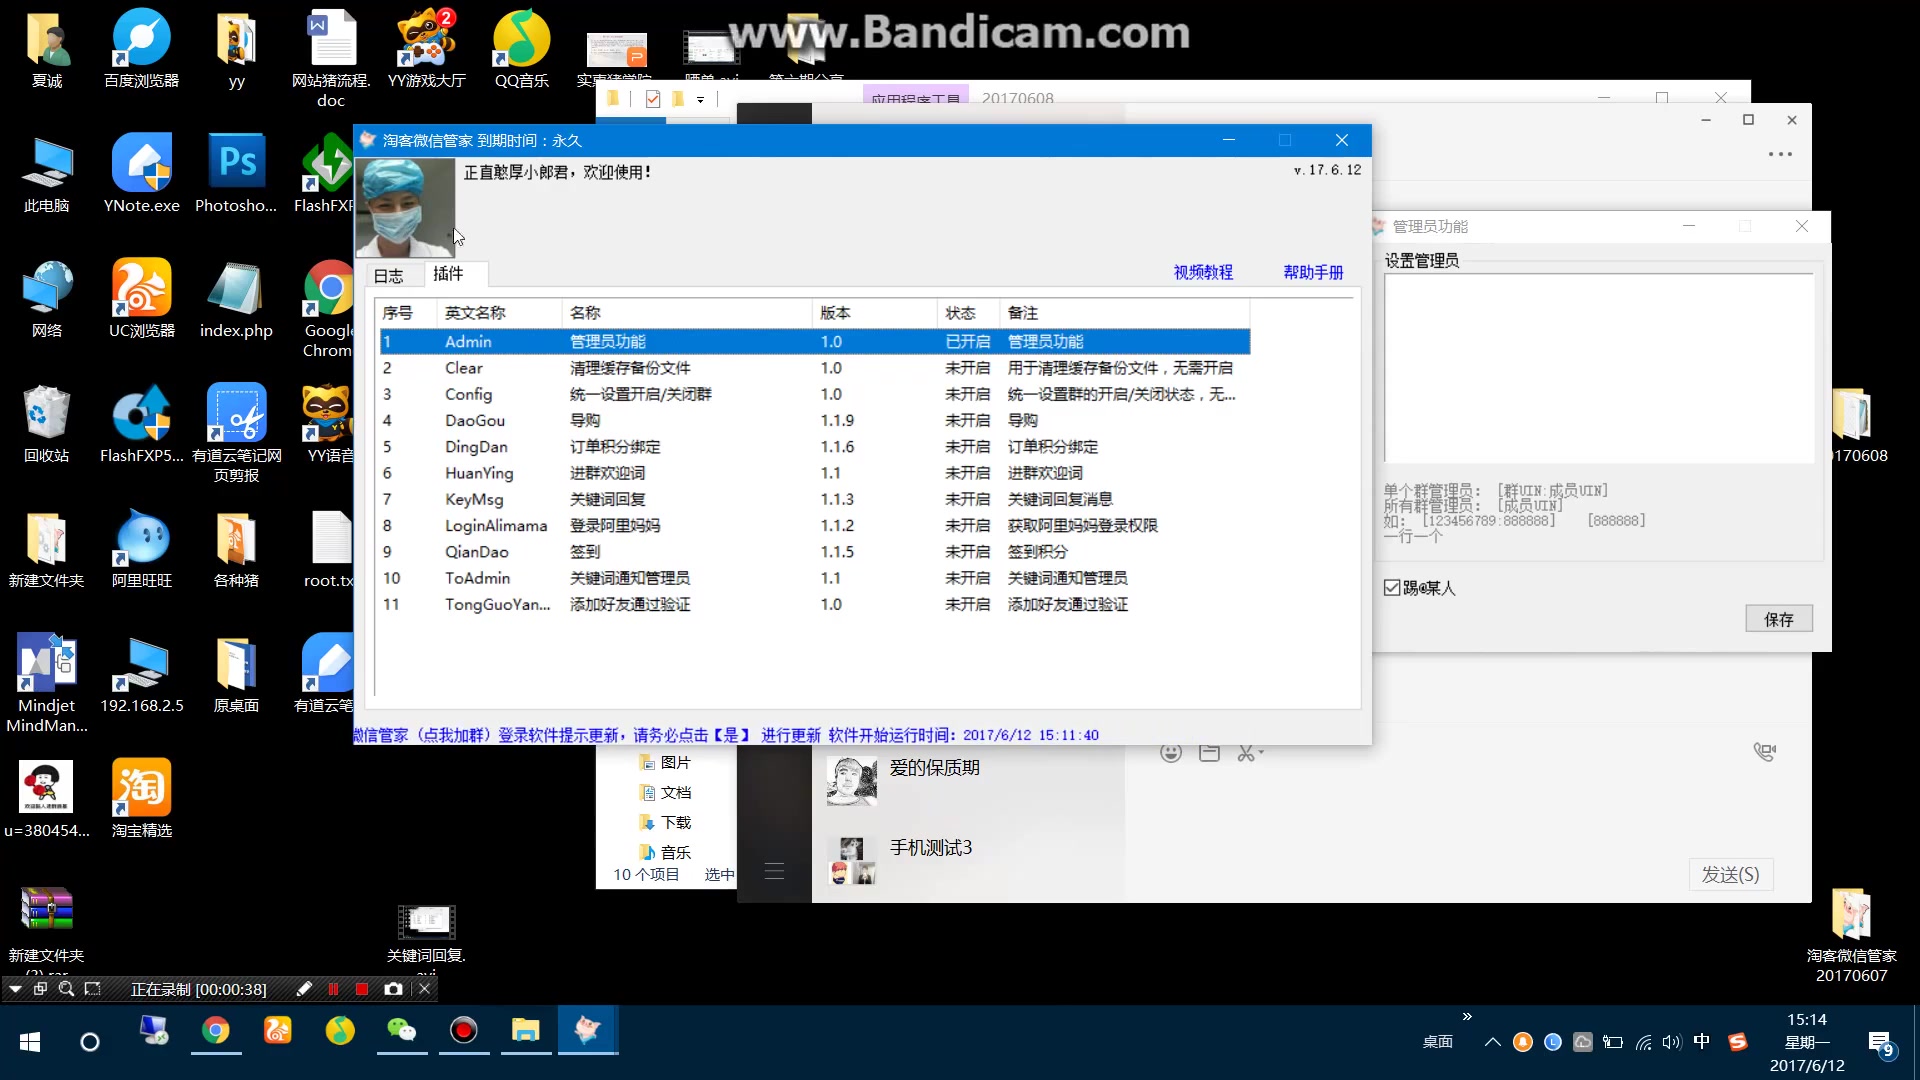The image size is (1920, 1080).
Task: Open WeChat on the taskbar
Action: [x=402, y=1030]
